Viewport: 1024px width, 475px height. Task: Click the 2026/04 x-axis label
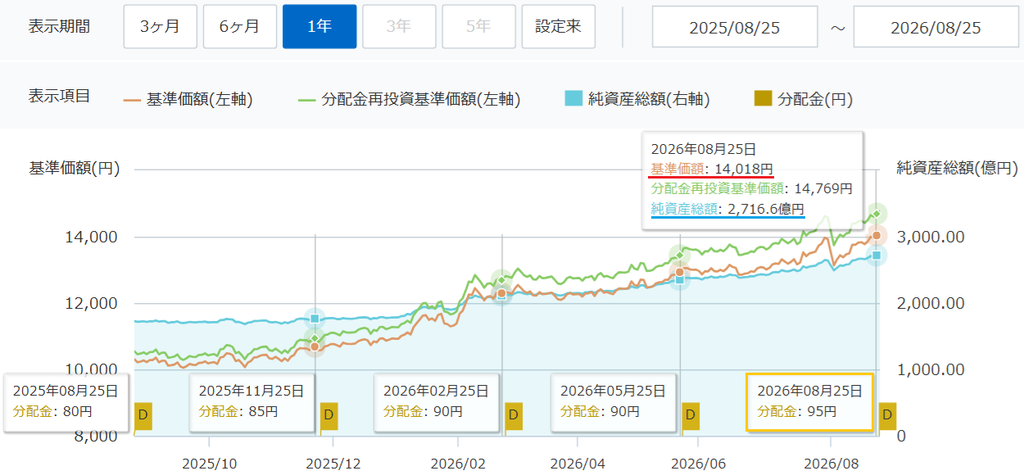578,463
